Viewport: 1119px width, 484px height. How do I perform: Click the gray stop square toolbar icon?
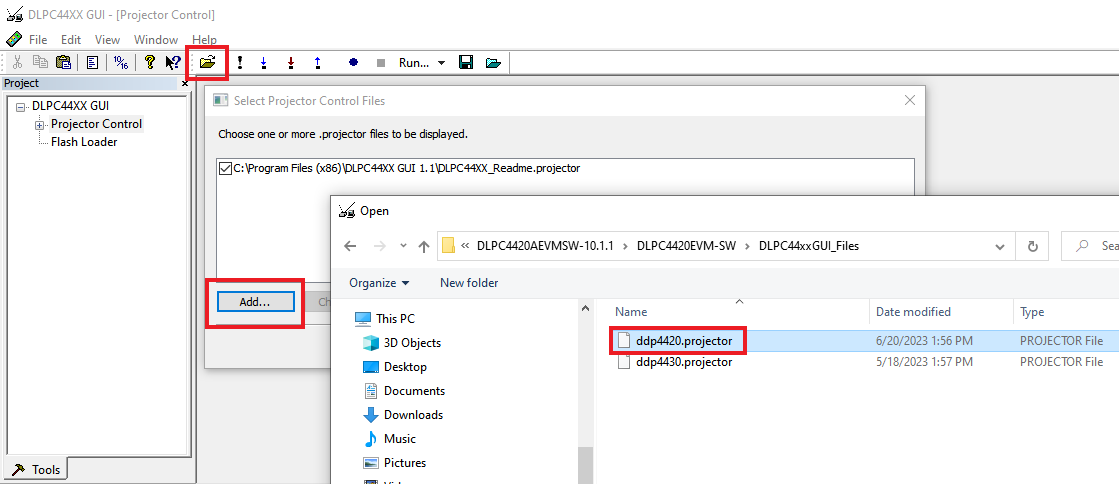pos(380,63)
